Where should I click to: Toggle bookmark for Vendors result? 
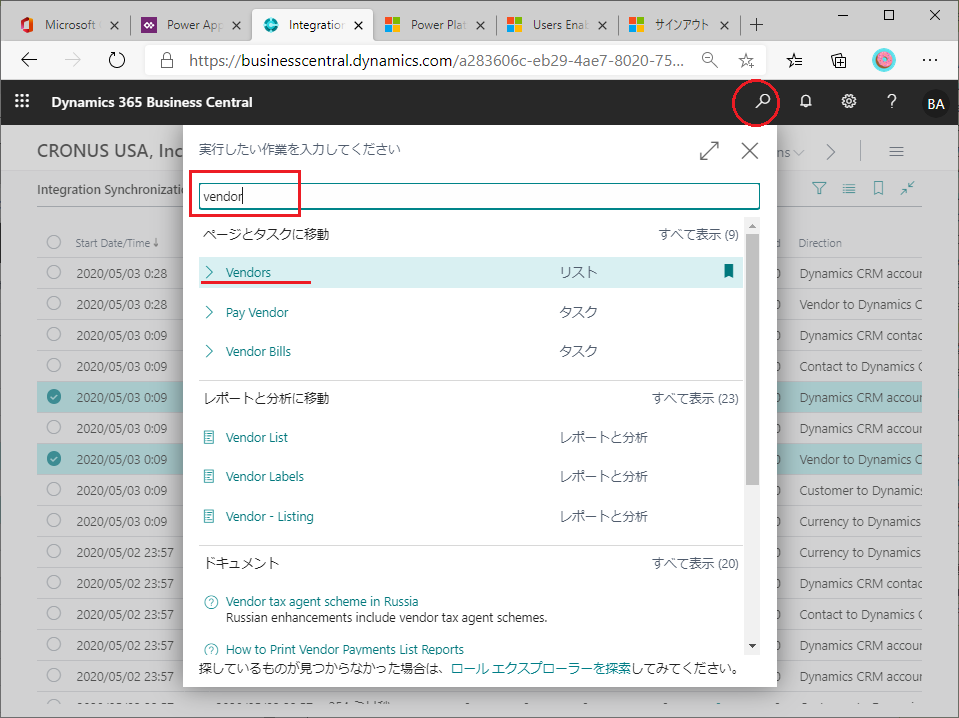pos(728,271)
